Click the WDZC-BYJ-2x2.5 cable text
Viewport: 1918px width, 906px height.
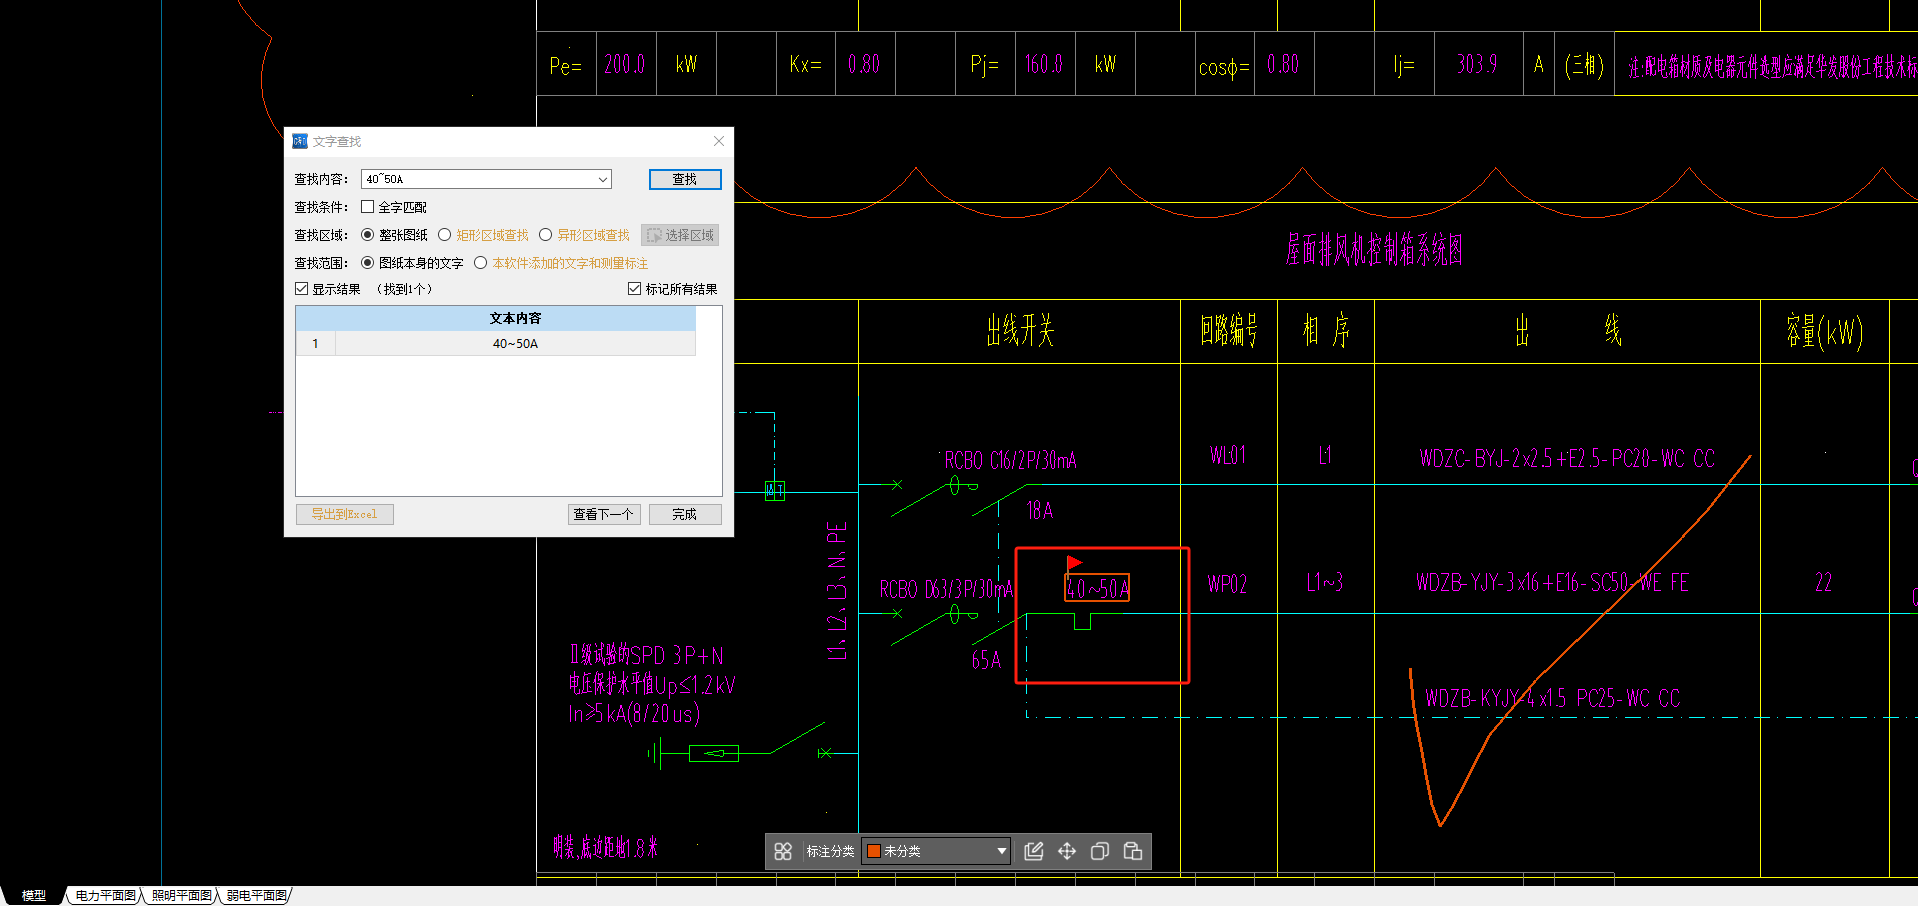point(1566,459)
